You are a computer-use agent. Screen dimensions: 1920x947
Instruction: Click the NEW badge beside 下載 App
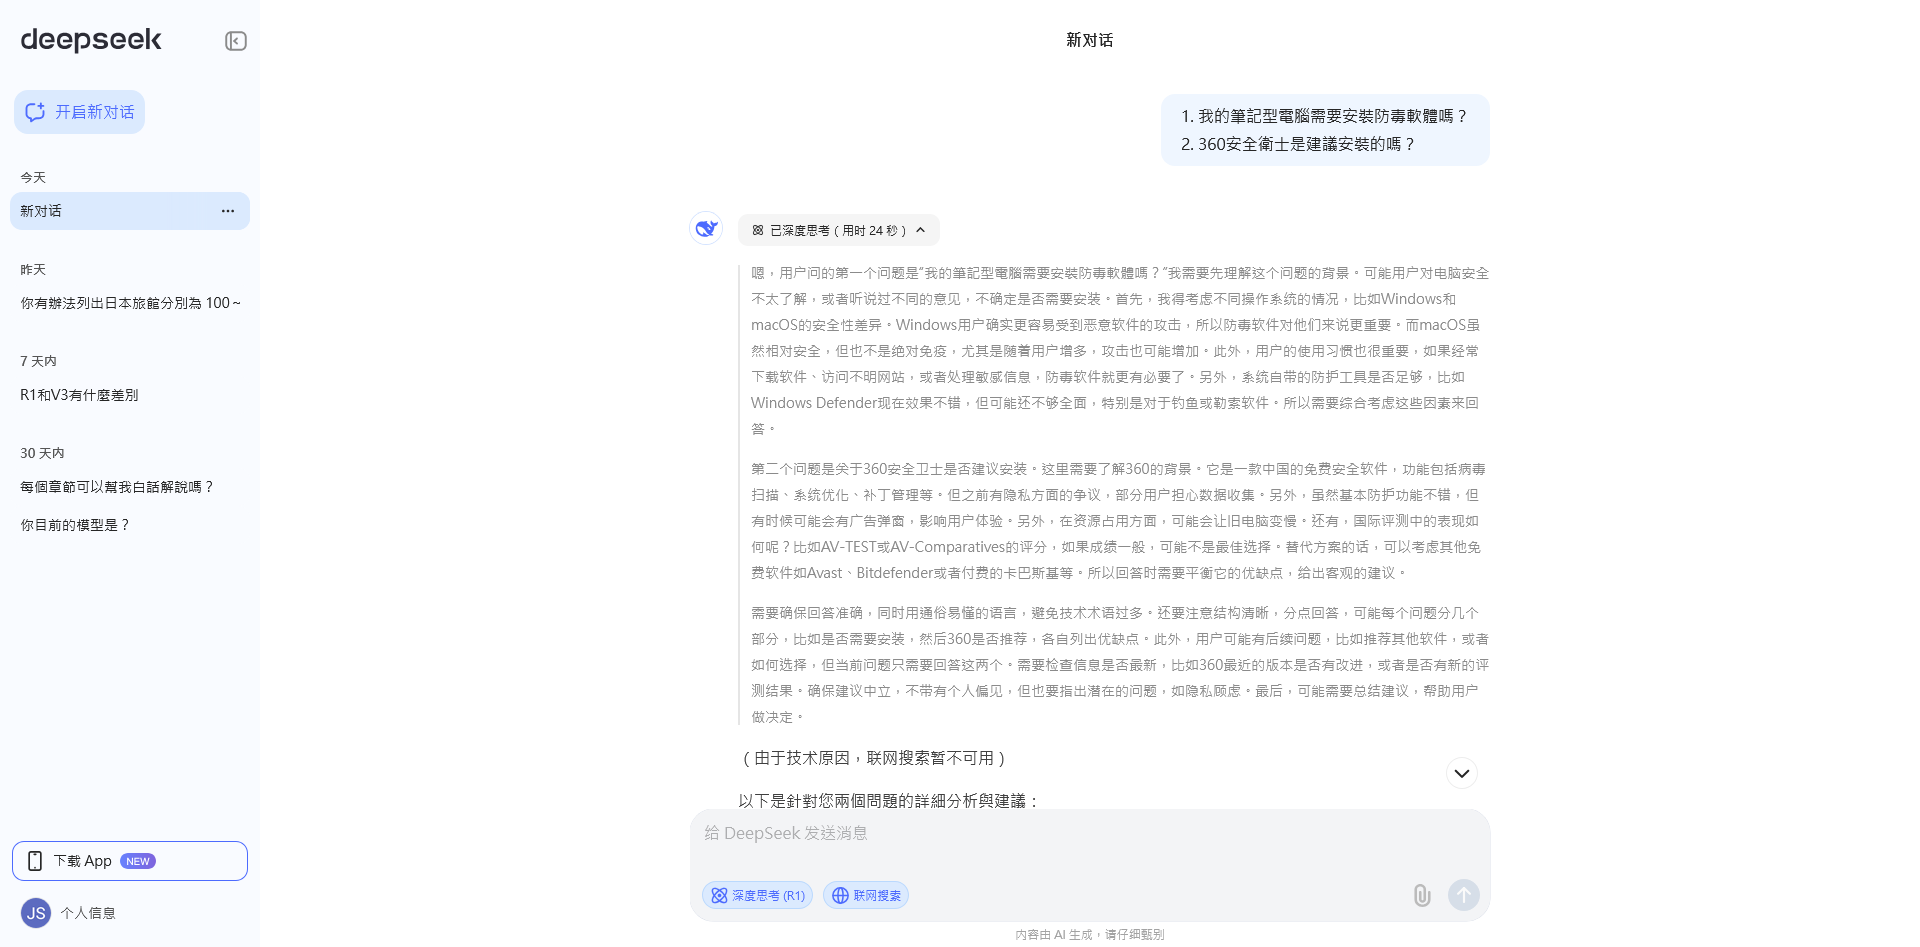tap(138, 861)
